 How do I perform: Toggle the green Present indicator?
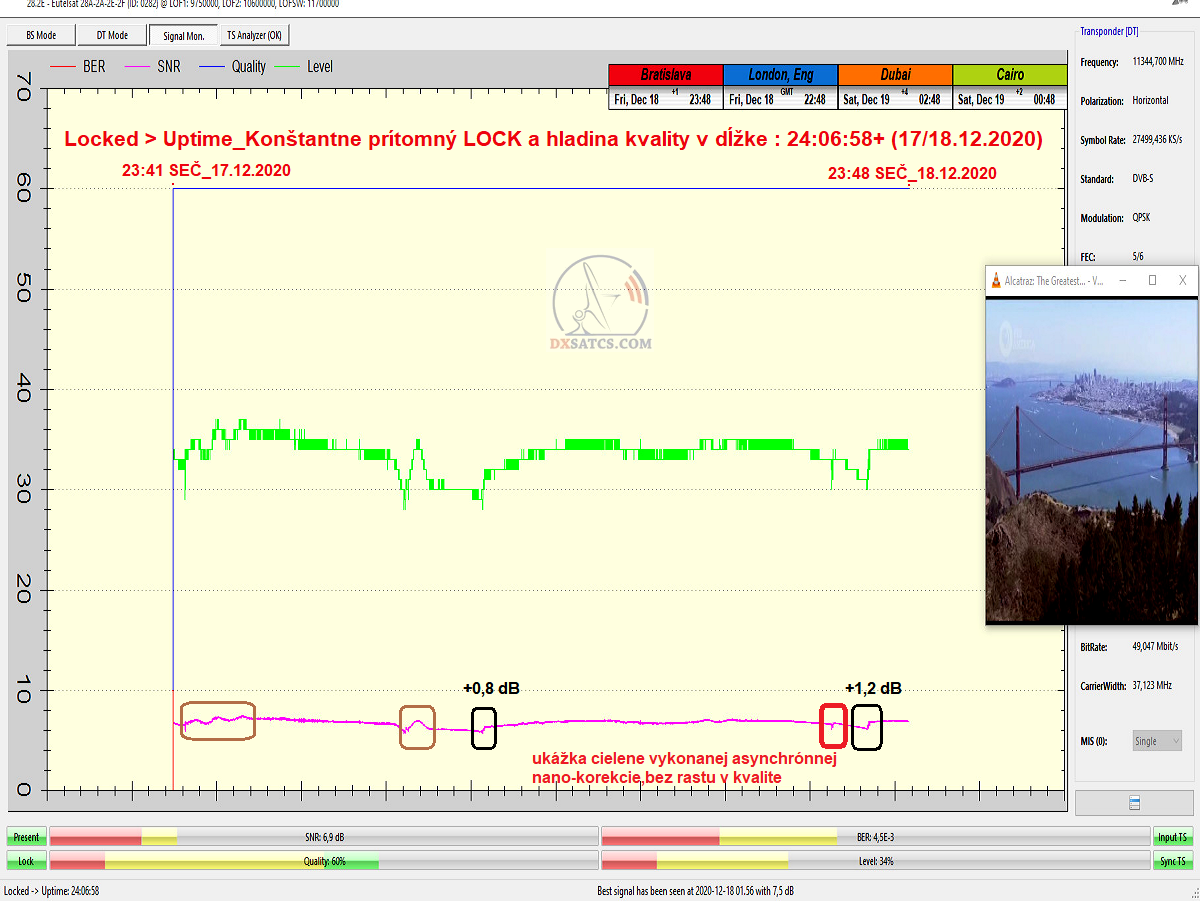coord(26,837)
